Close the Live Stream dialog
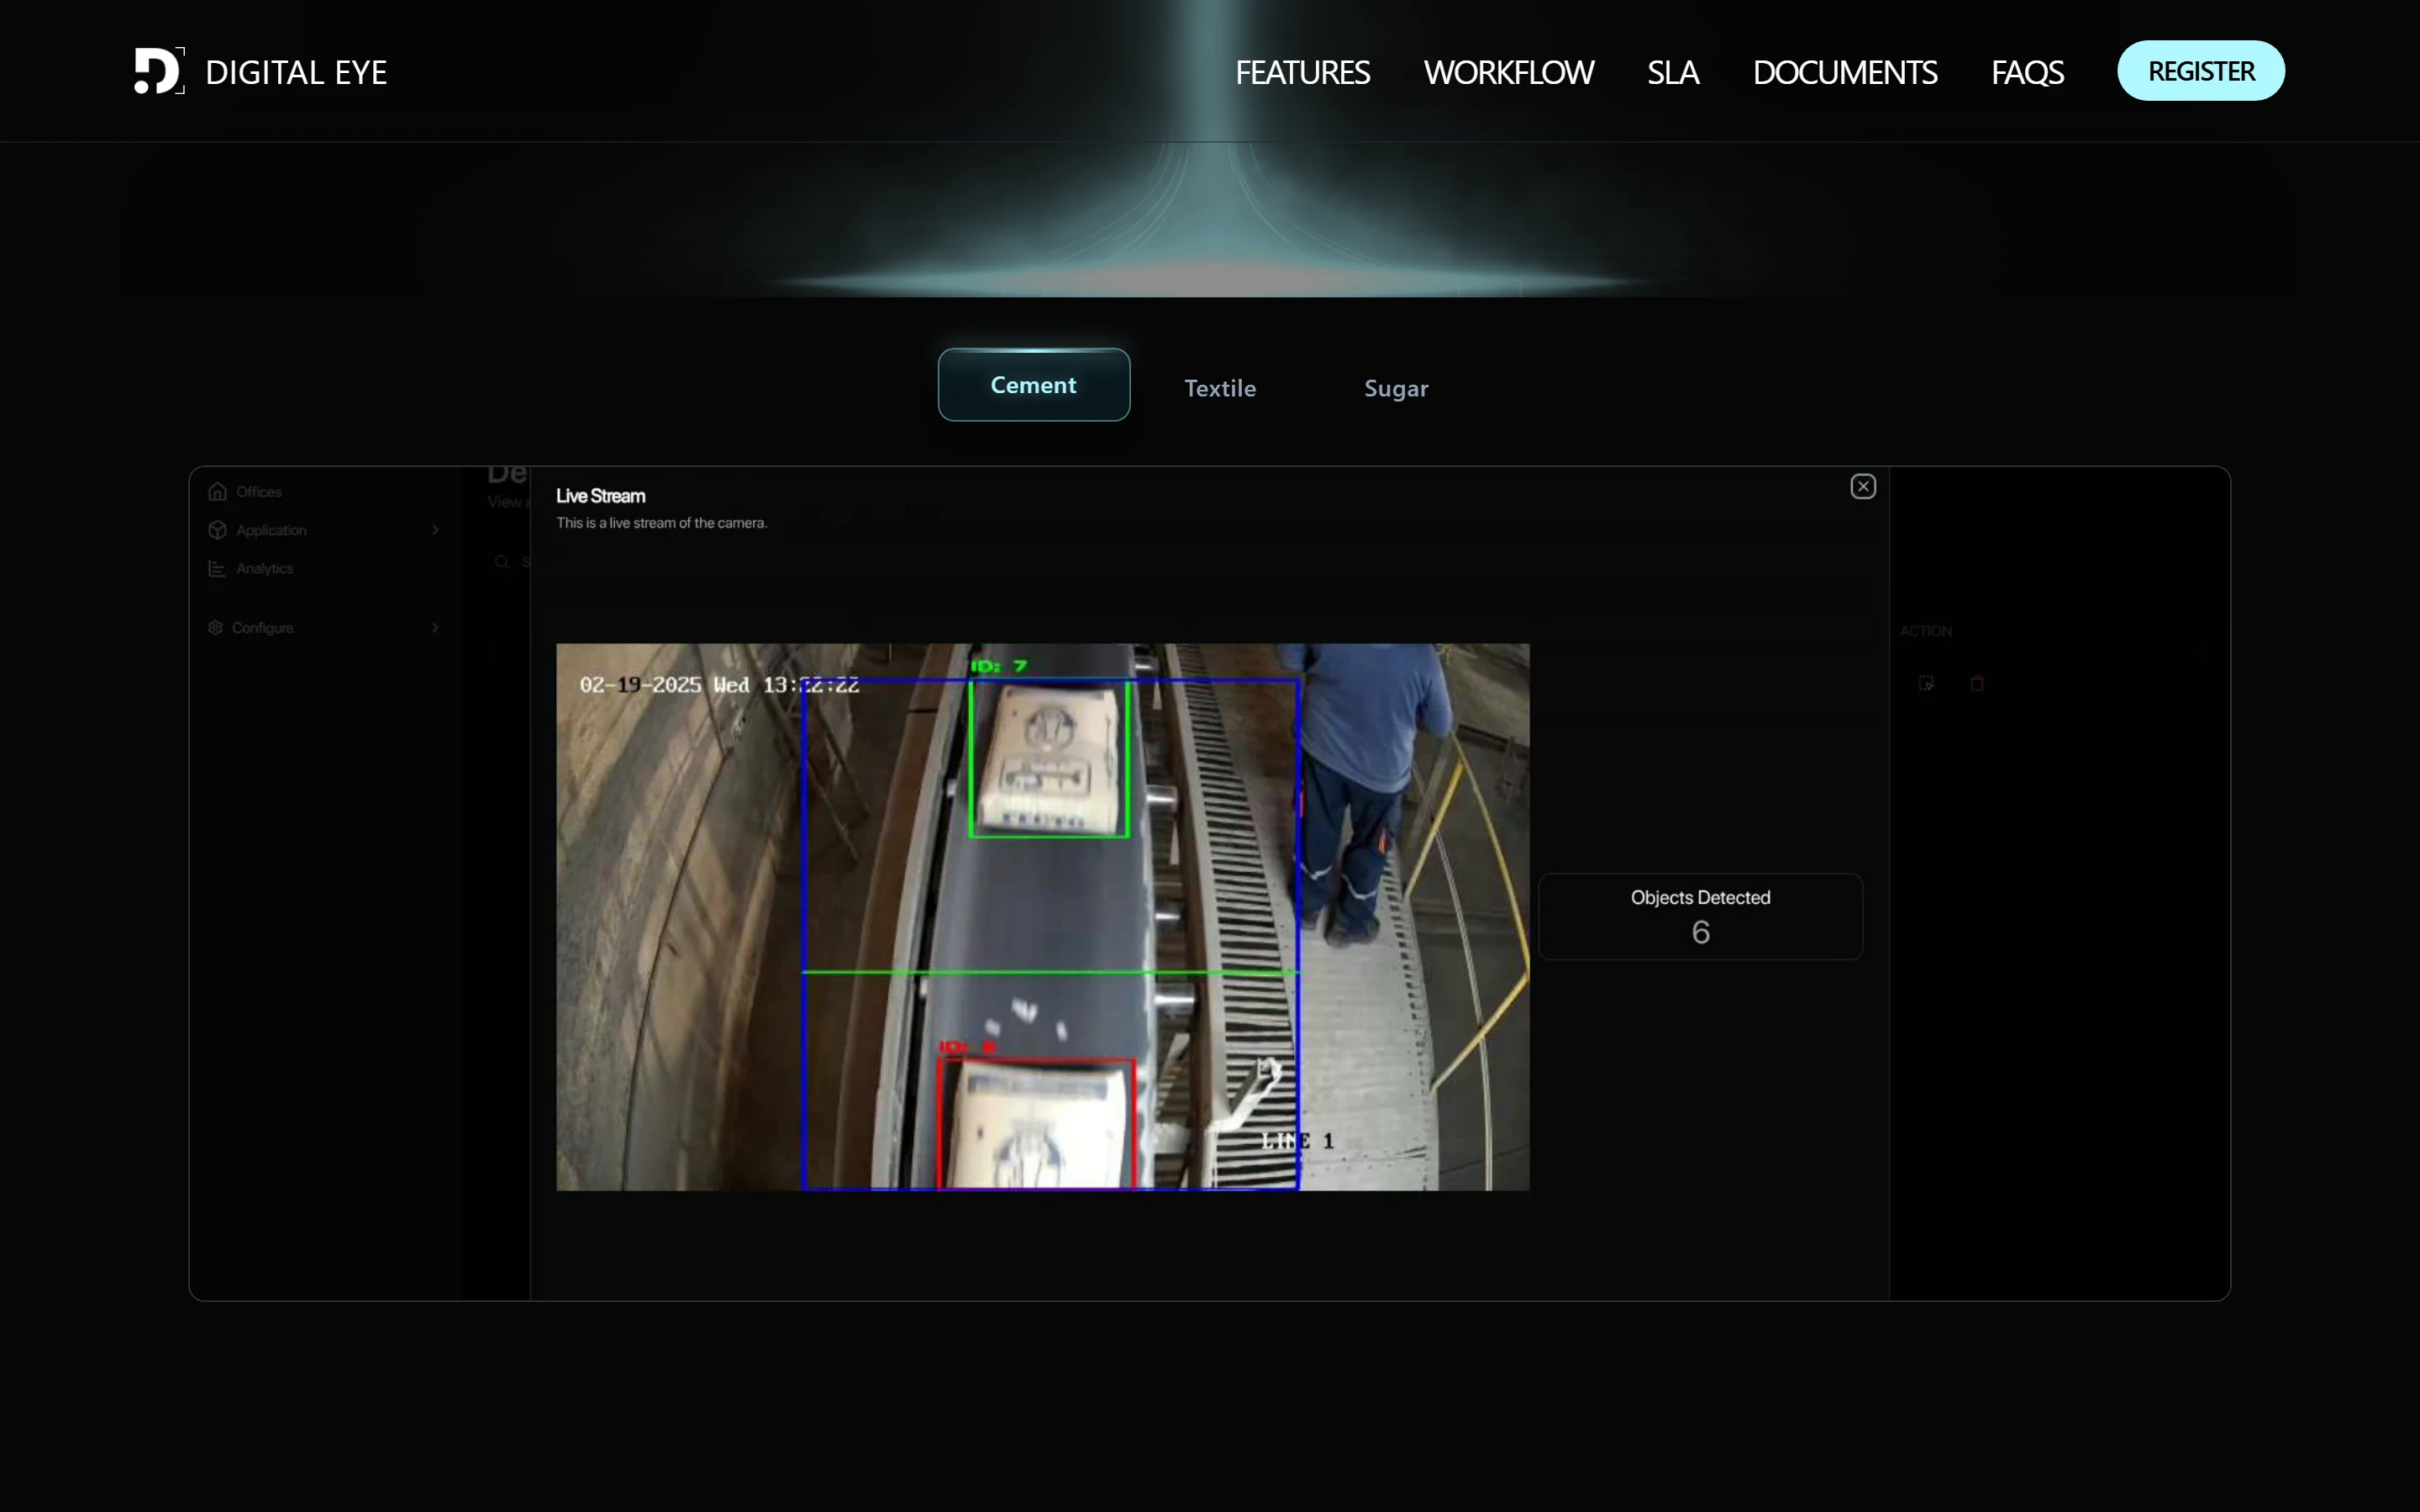The image size is (2420, 1512). click(x=1863, y=487)
